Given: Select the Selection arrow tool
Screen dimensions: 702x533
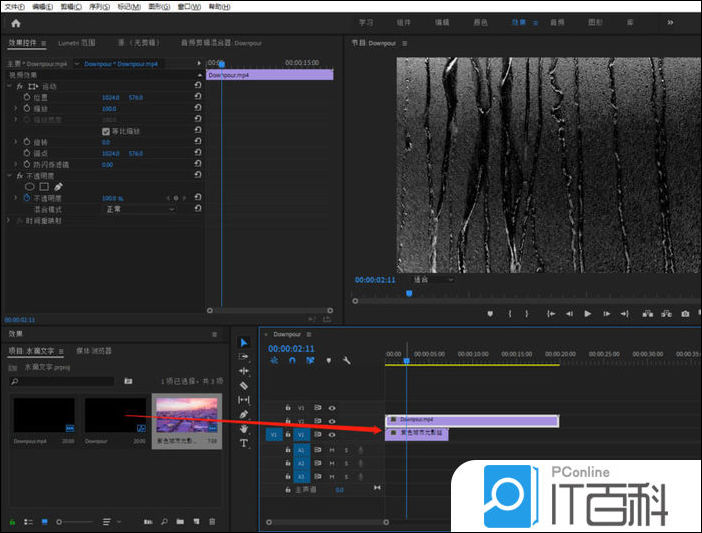Looking at the screenshot, I should [243, 342].
